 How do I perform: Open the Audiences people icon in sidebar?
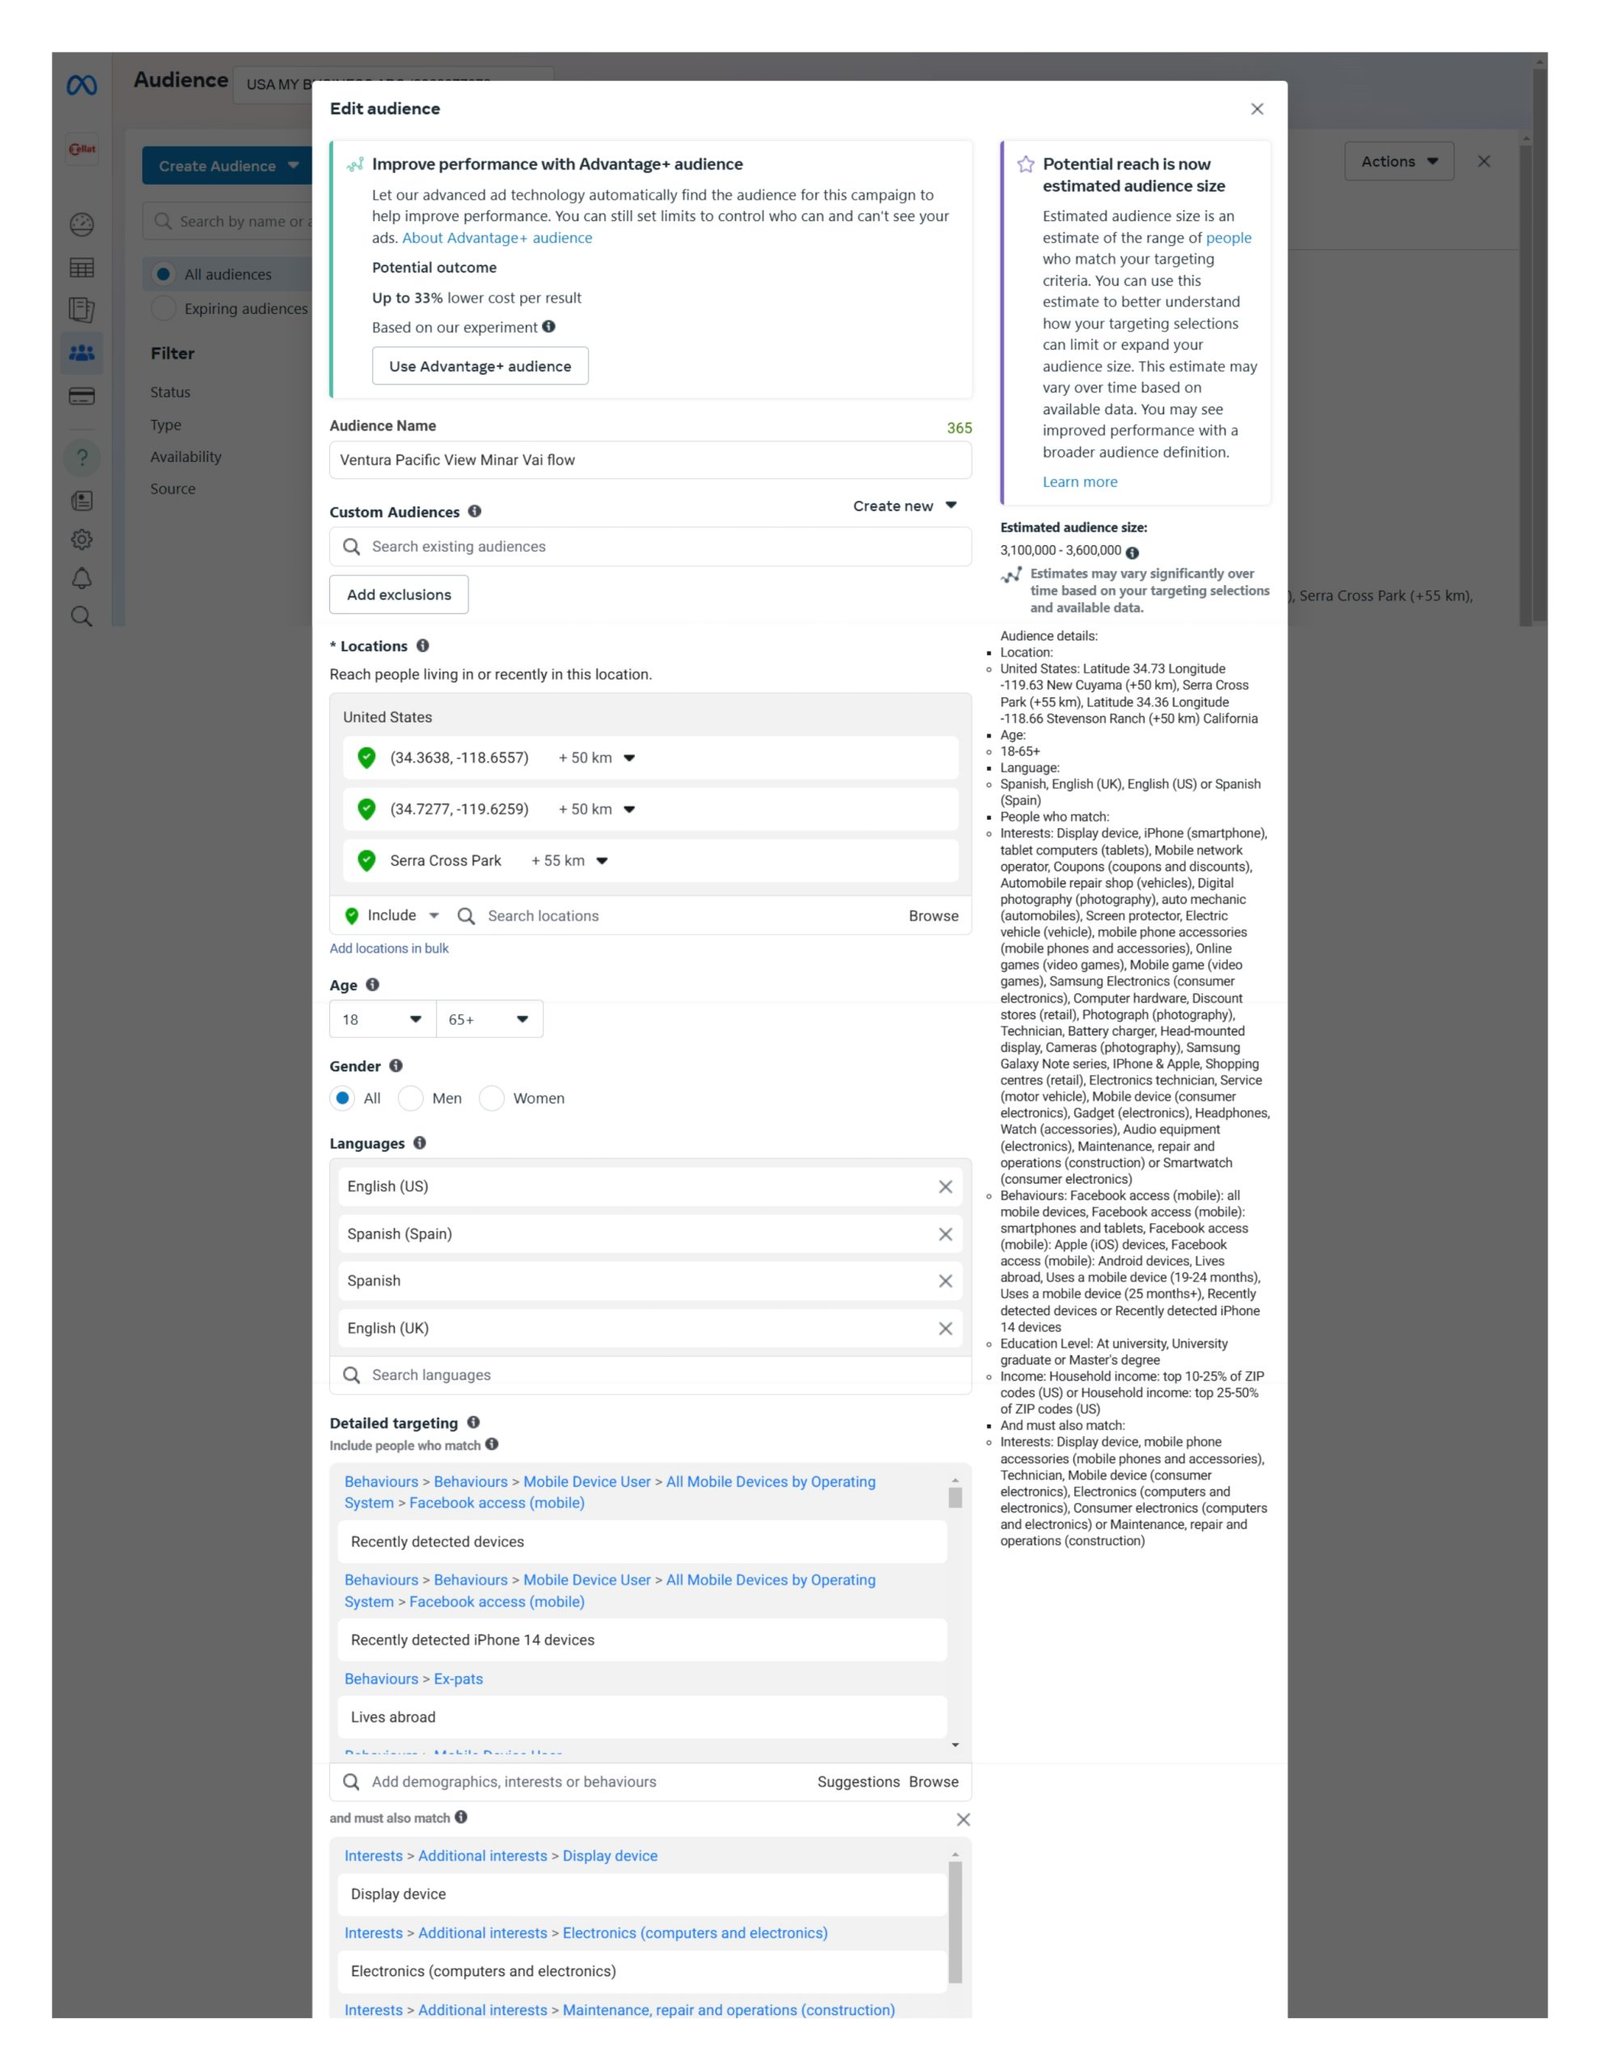[81, 353]
